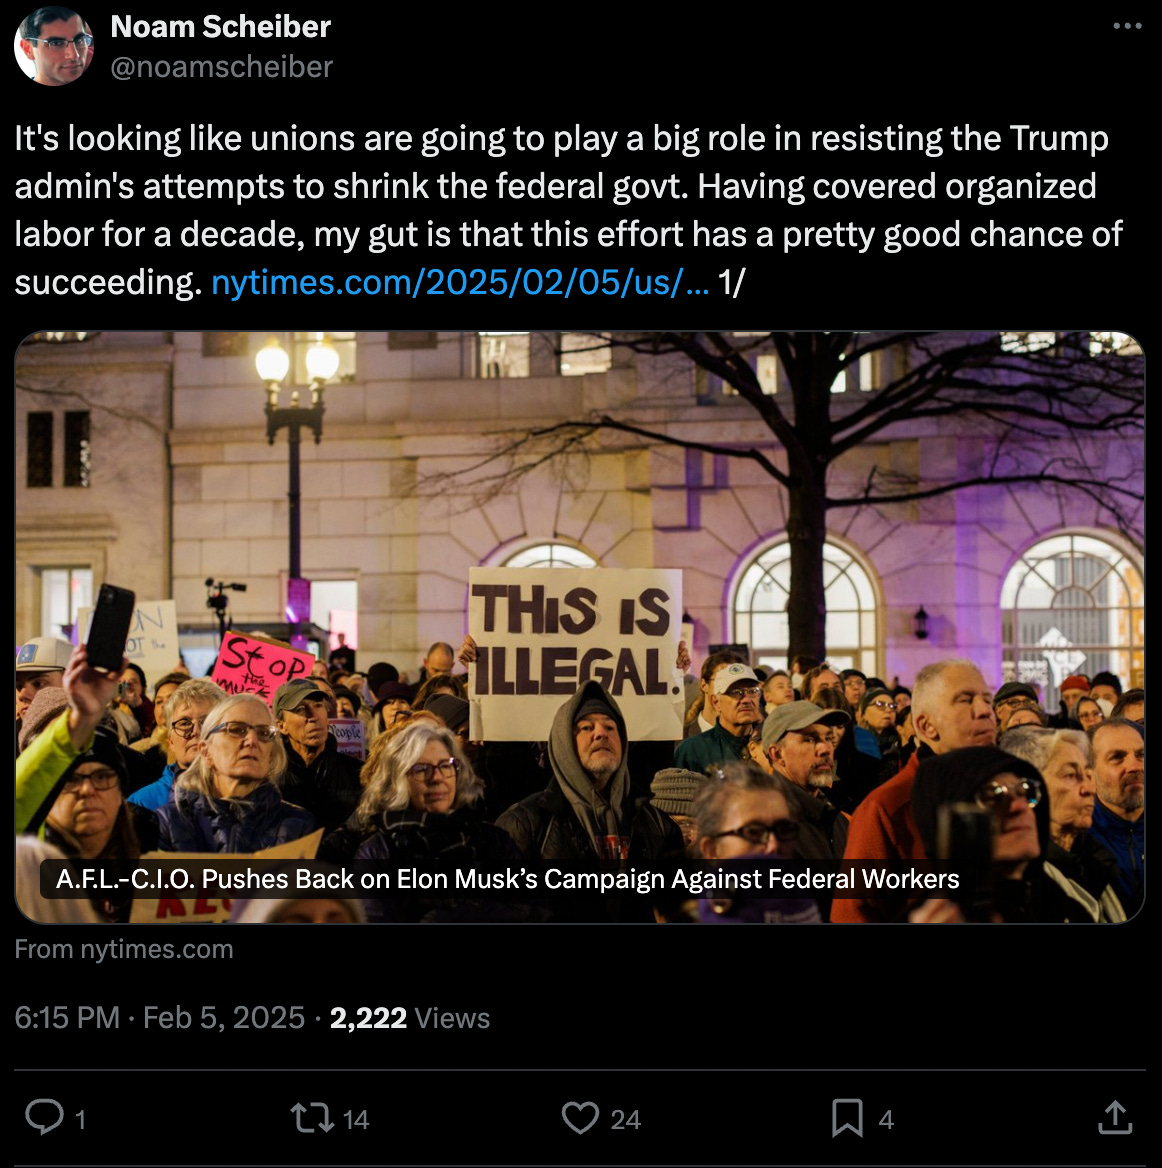Screen dimensions: 1162x1168
Task: Click the share upload icon
Action: pos(1115,1117)
